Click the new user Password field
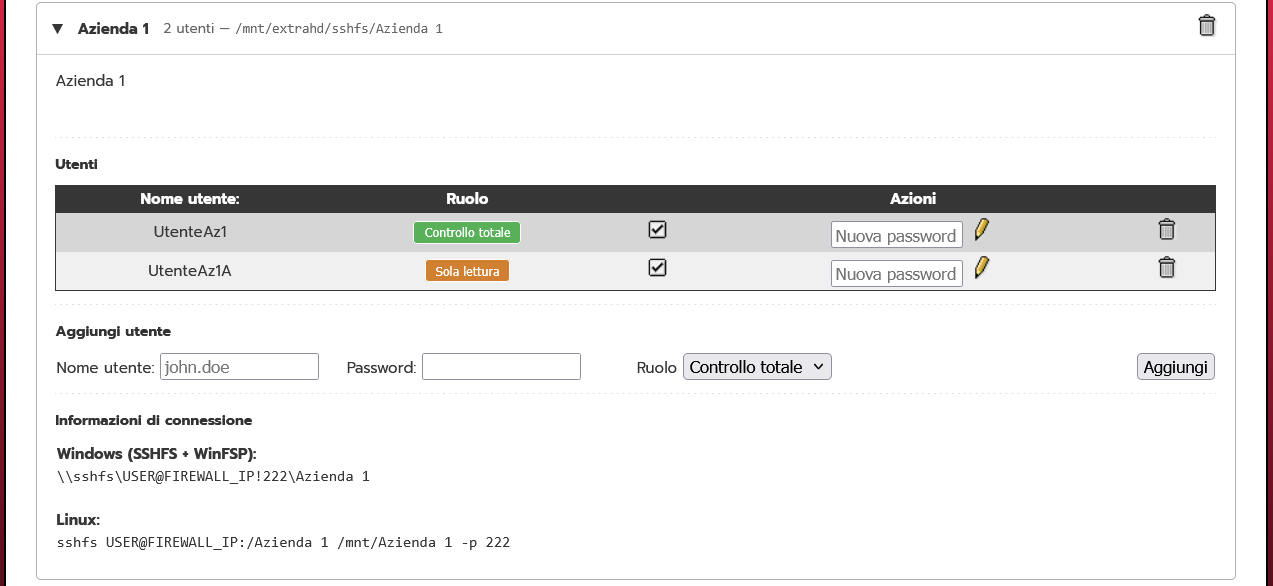Screen dimensions: 1273x586 [x=500, y=366]
